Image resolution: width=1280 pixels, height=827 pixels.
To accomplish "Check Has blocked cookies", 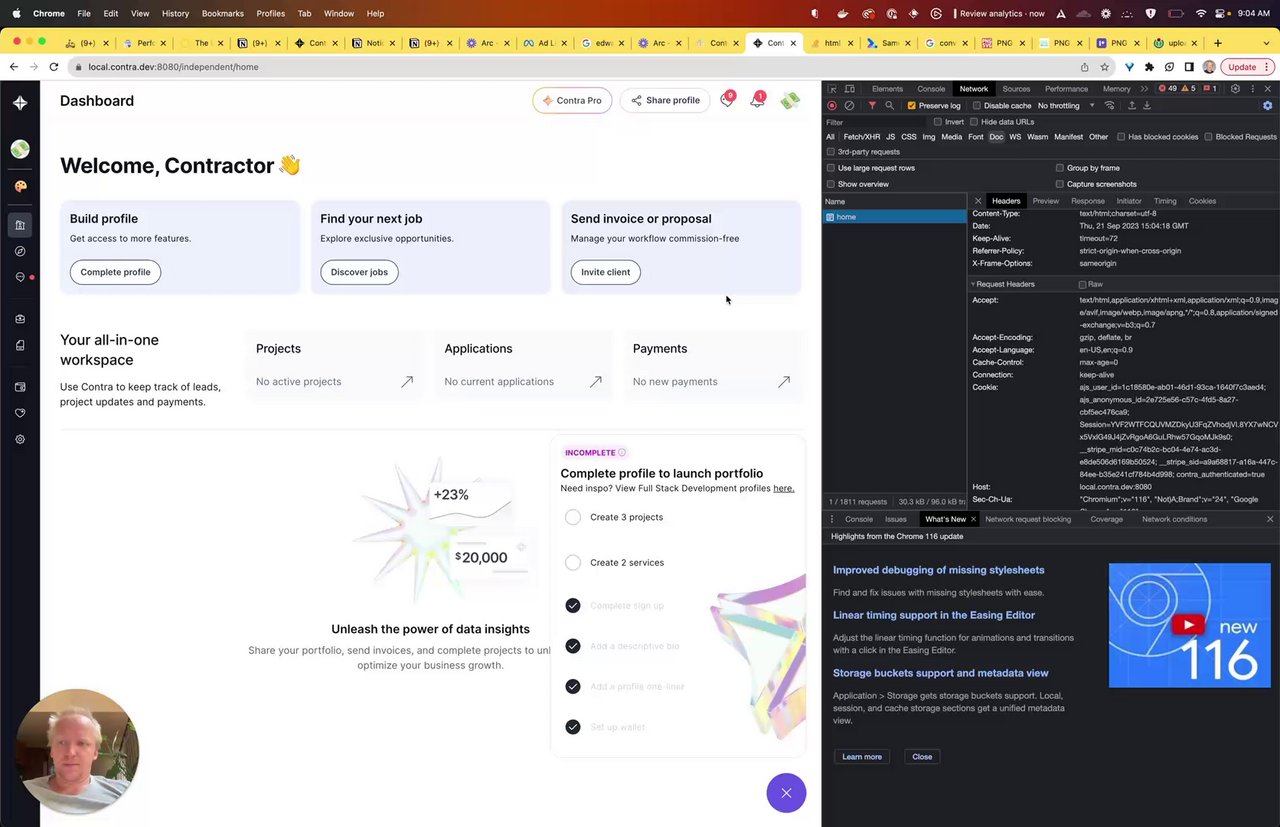I will [1121, 137].
